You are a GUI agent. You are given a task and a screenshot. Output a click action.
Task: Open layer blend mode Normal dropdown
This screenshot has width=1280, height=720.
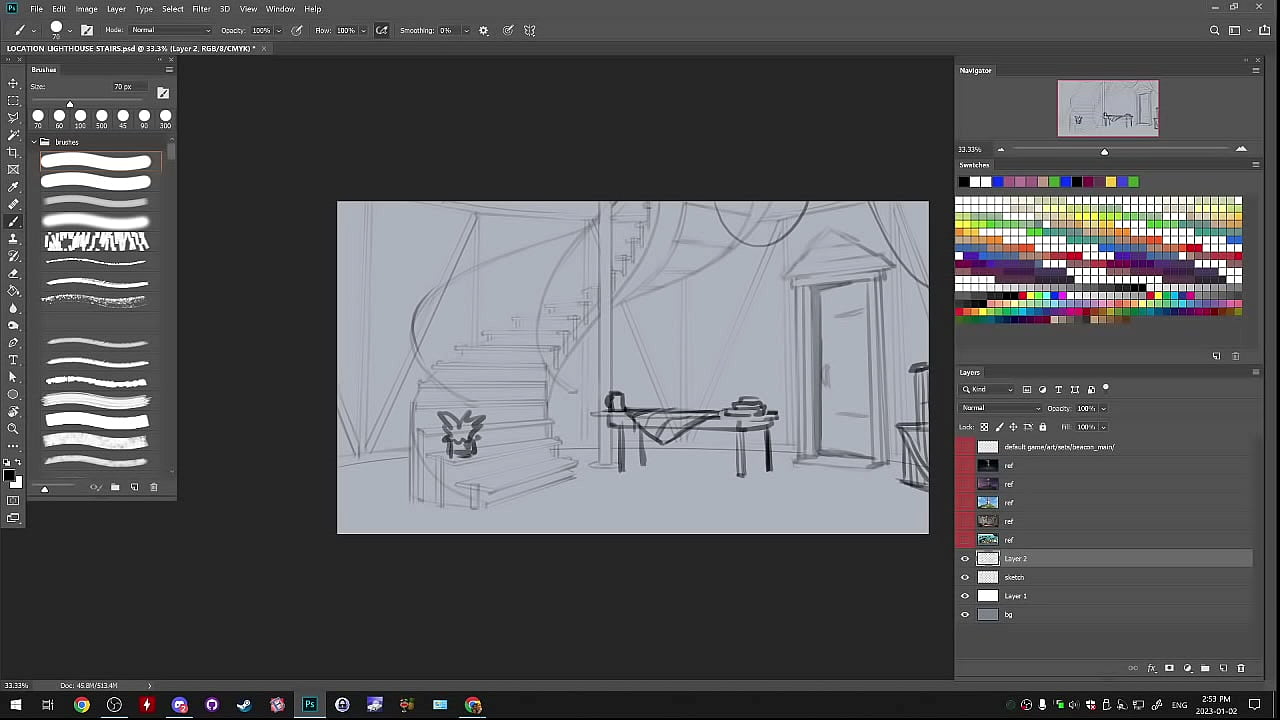(x=1000, y=408)
